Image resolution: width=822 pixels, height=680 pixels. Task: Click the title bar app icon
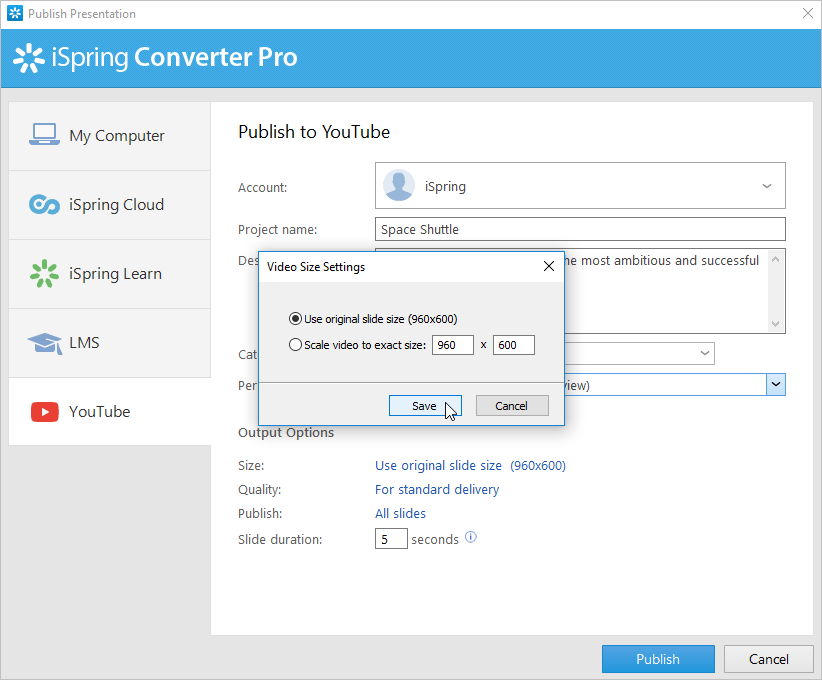[15, 13]
